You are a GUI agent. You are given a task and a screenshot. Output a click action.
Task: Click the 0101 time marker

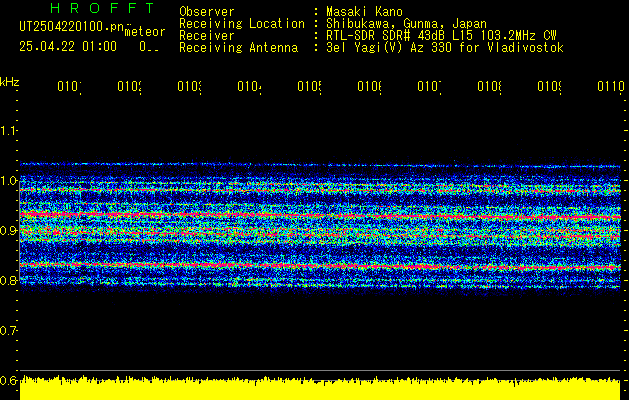click(x=69, y=87)
